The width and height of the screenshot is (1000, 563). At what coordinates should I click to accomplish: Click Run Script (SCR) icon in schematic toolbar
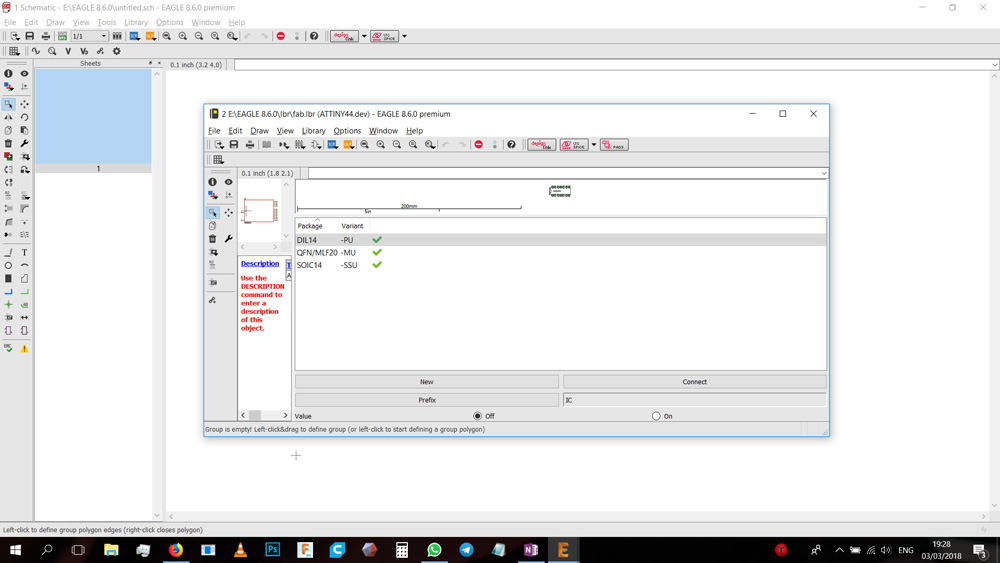click(x=134, y=36)
